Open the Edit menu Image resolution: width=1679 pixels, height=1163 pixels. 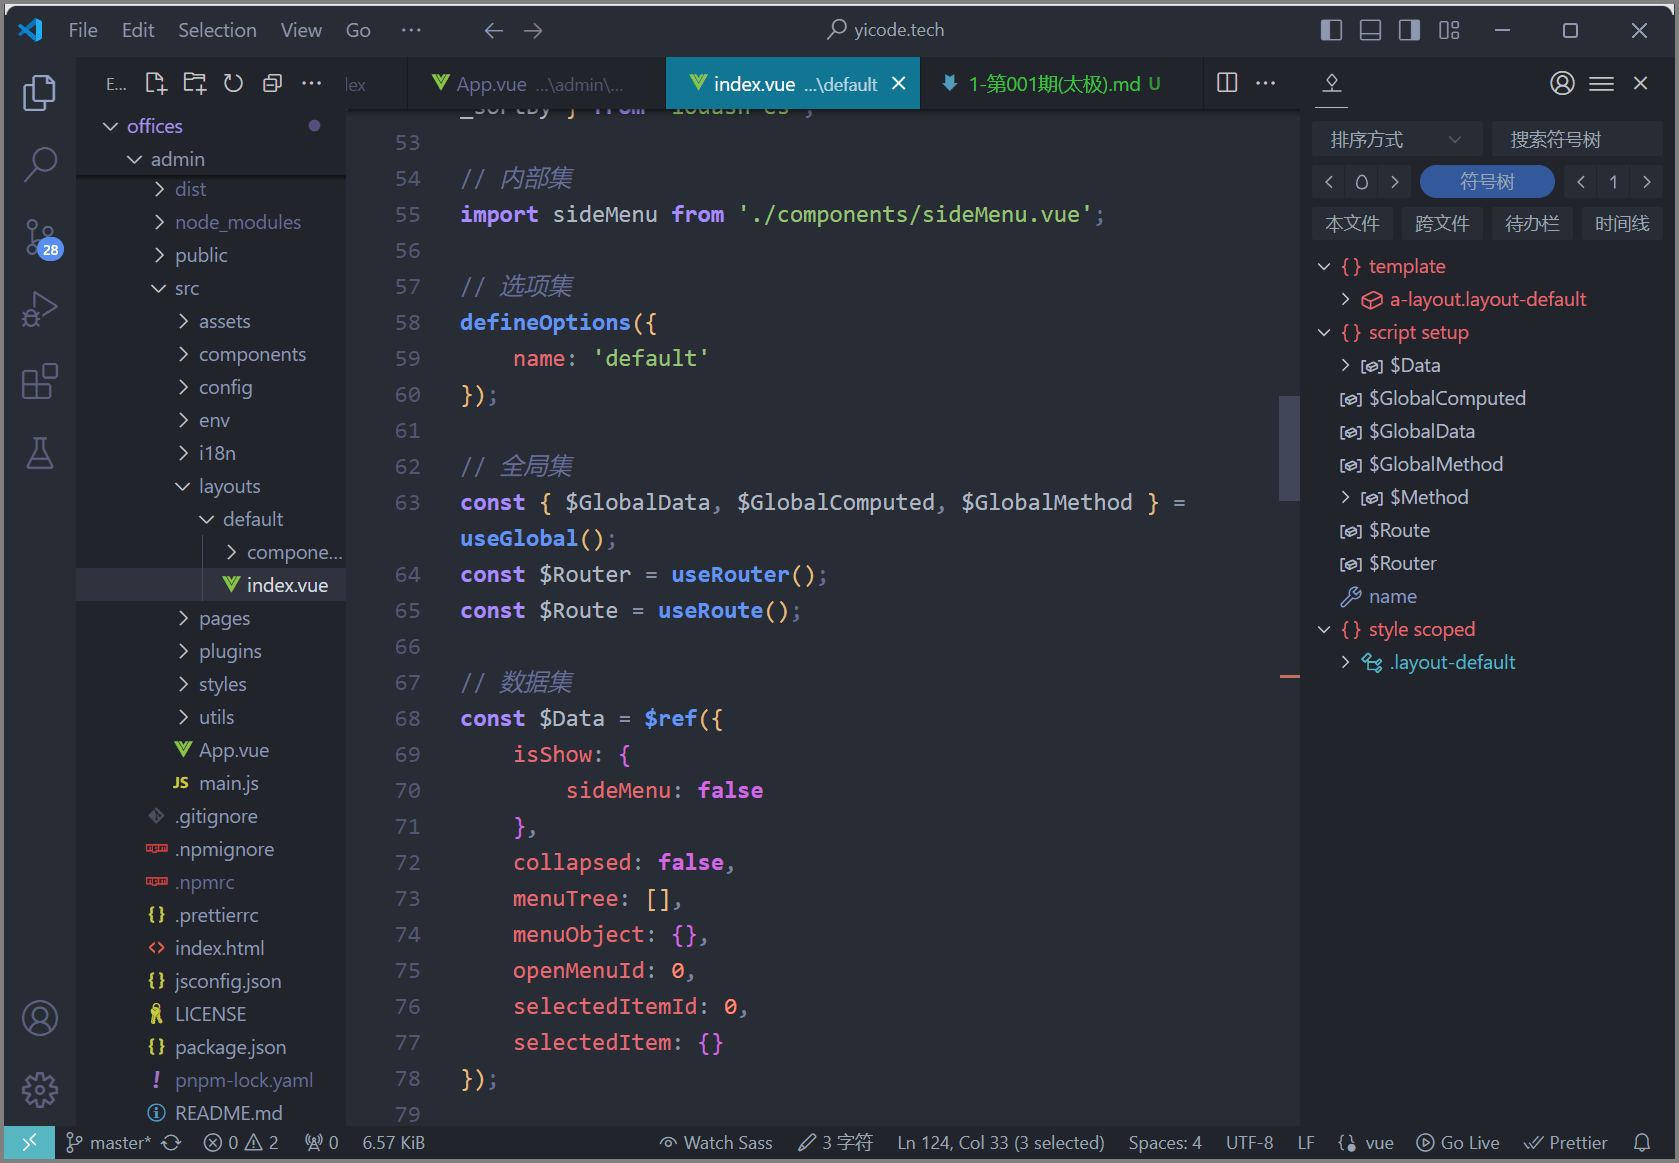tap(138, 30)
